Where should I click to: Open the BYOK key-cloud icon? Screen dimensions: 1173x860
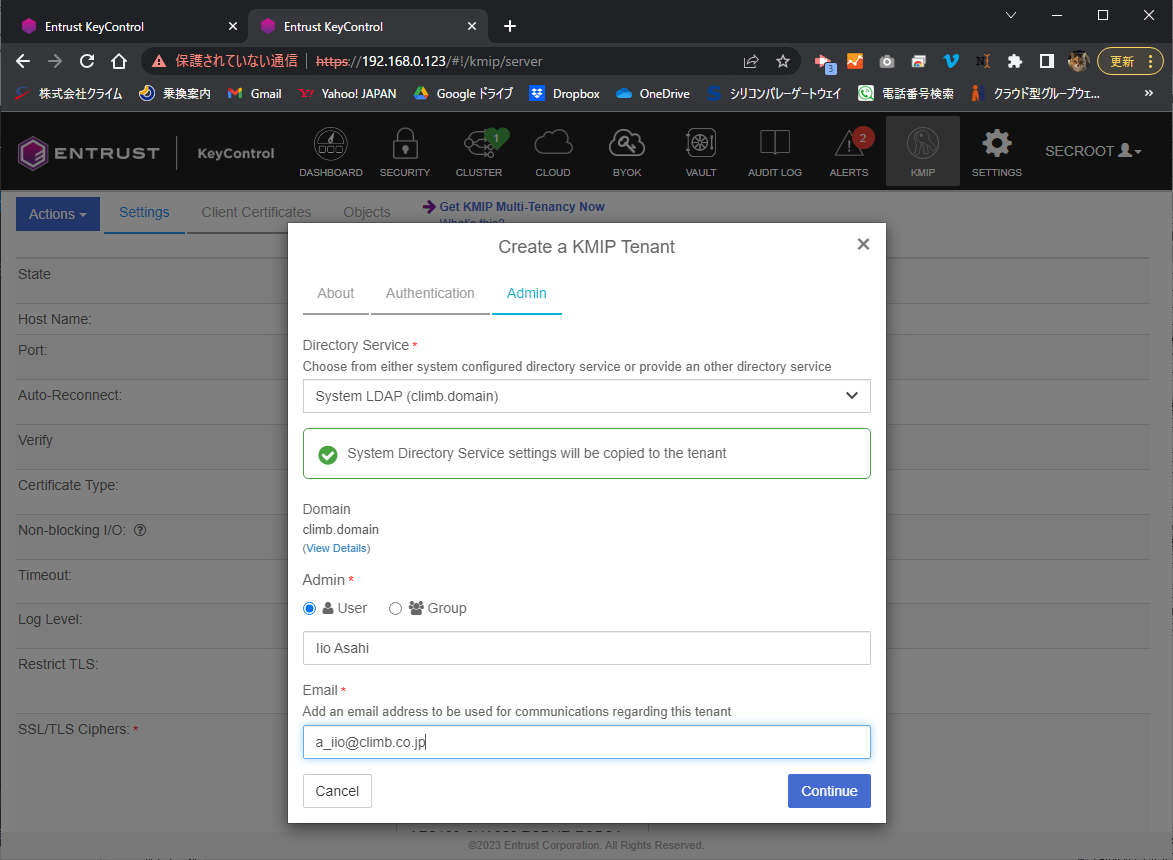(627, 144)
